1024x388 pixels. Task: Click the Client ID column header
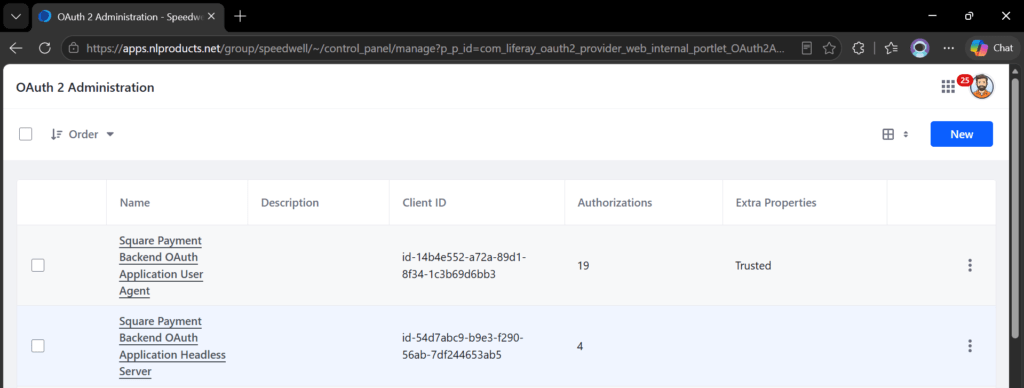pos(424,202)
